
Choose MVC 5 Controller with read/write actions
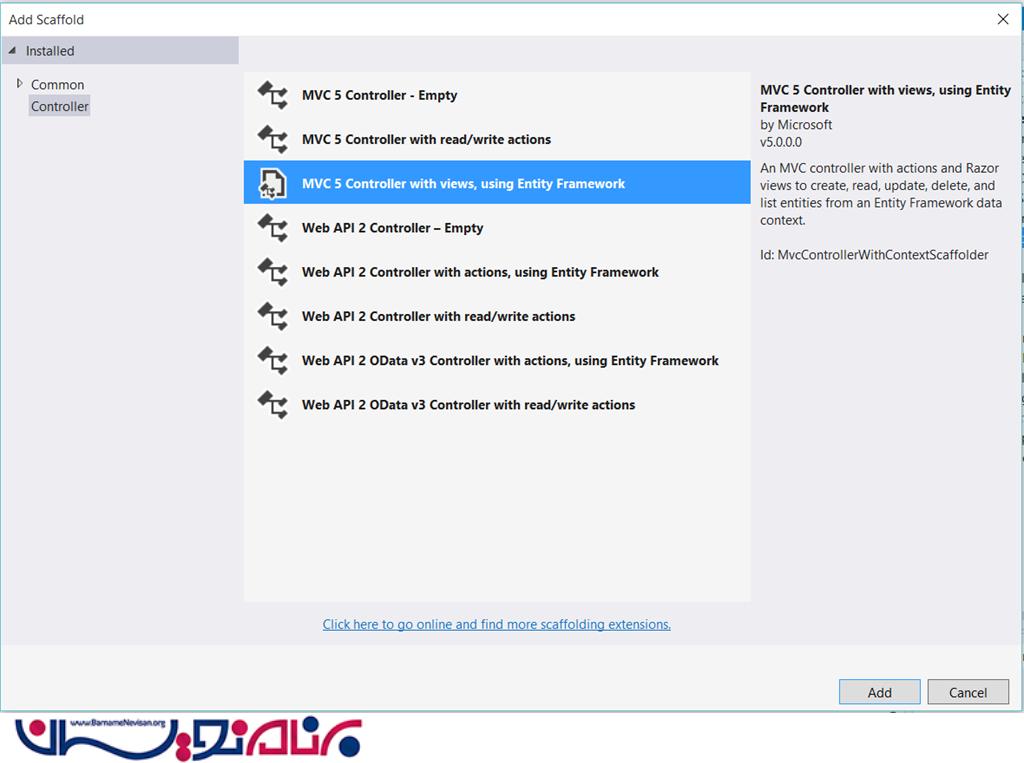497,139
